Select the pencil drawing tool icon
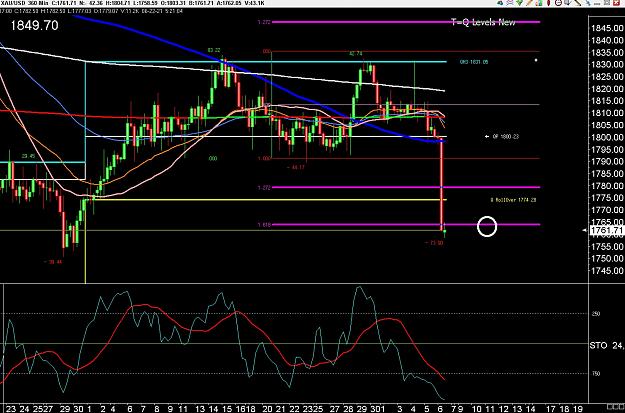This screenshot has width=625, height=413. click(529, 3)
